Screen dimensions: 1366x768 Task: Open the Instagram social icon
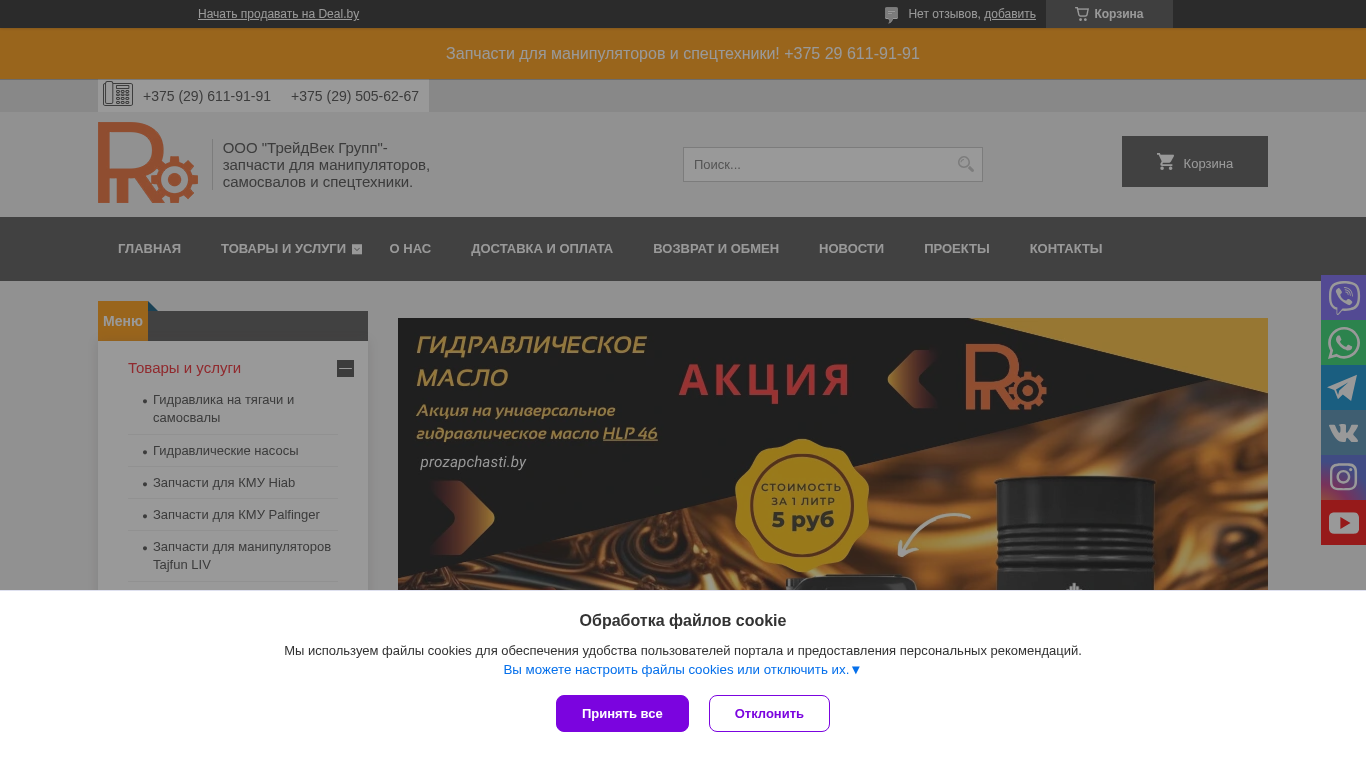(1343, 477)
